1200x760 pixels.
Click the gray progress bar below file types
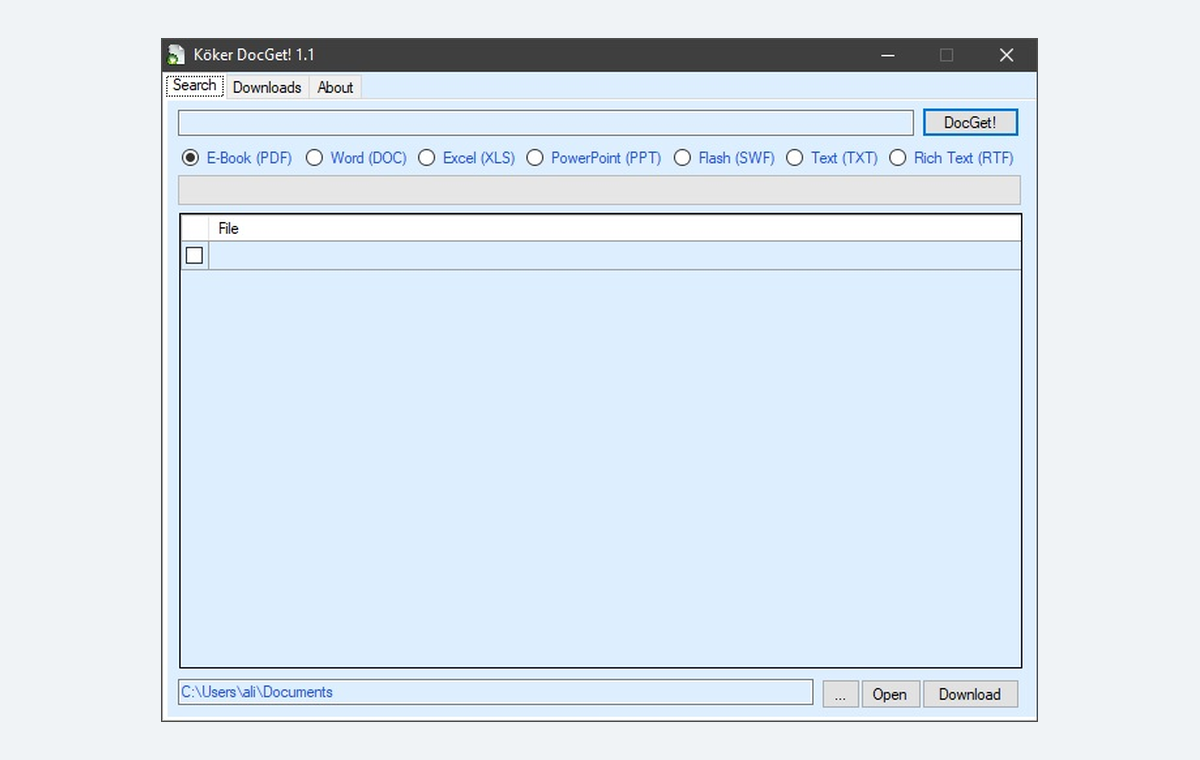(x=599, y=190)
